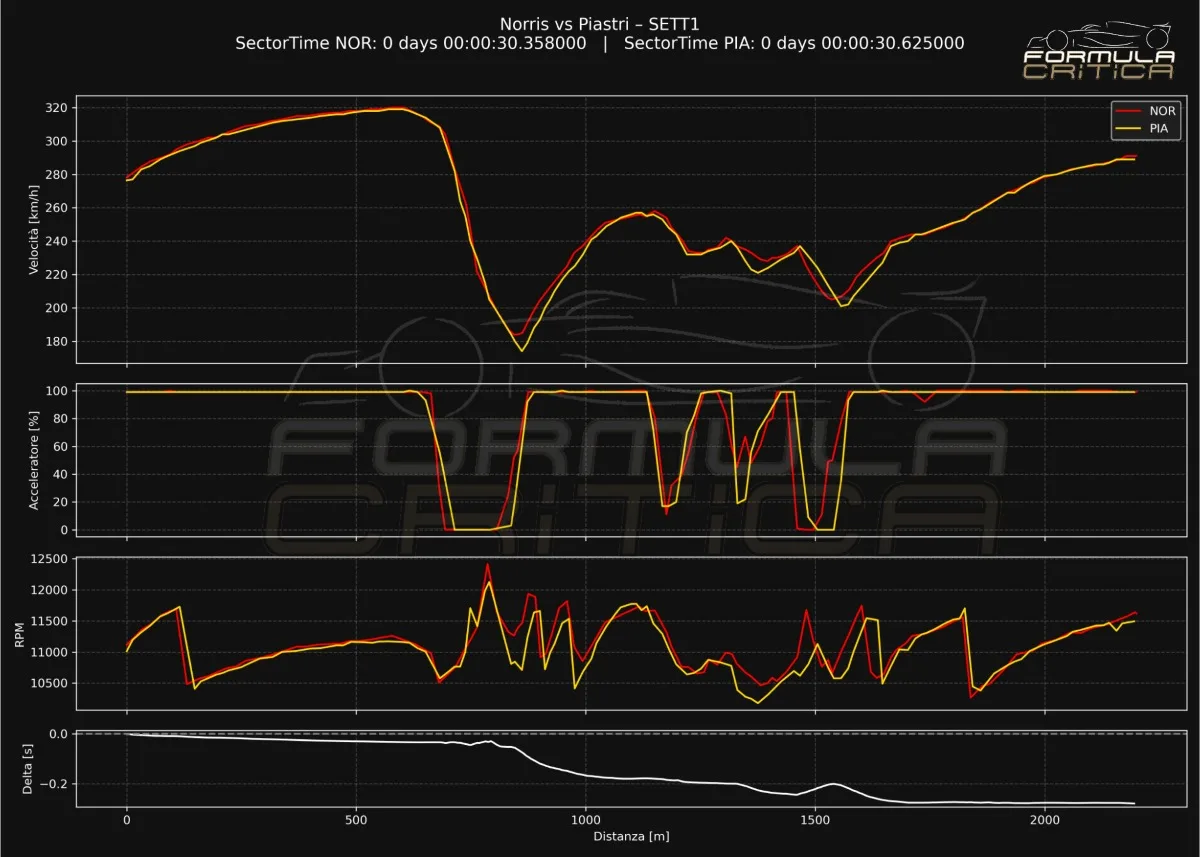Click the 1000 tick on distance axis

(x=585, y=819)
